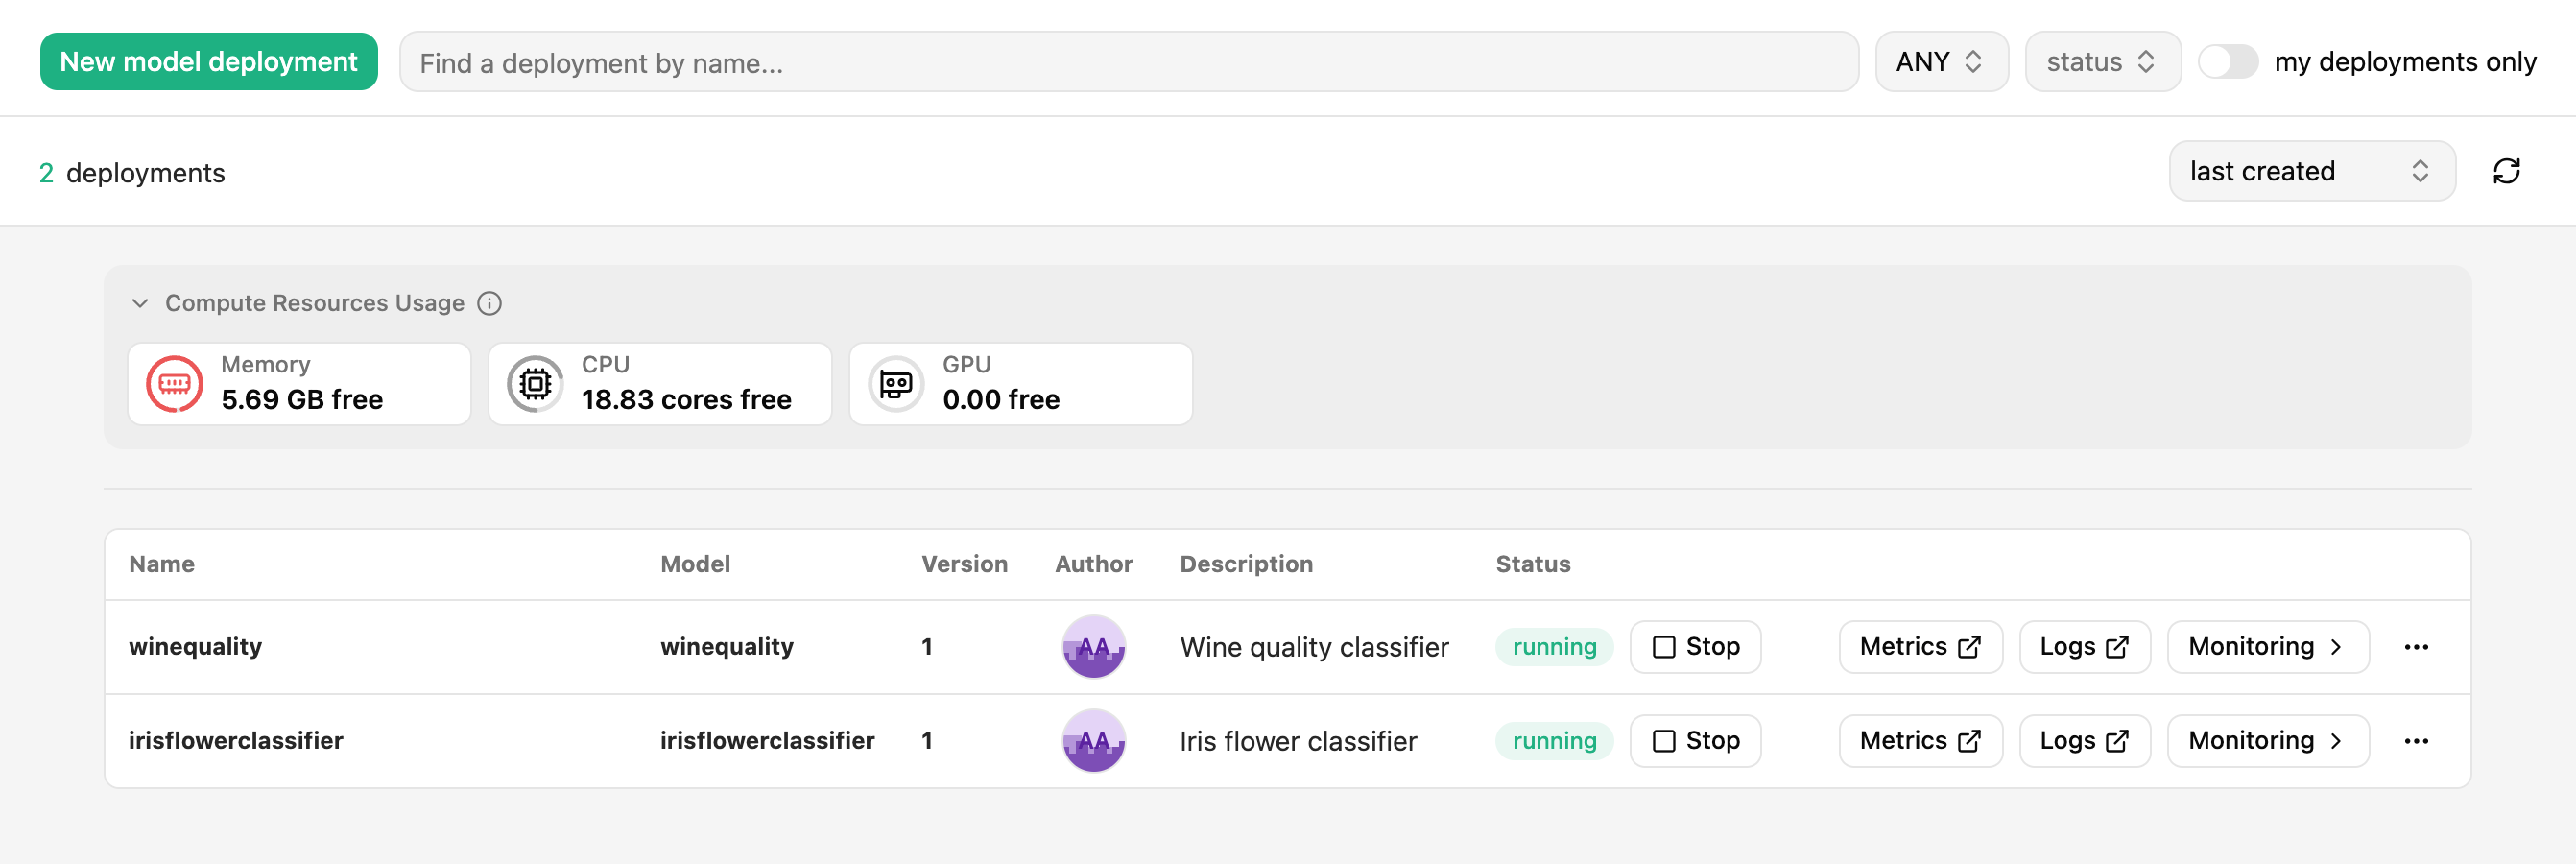The image size is (2576, 864).
Task: Focus the Find a deployment search field
Action: point(1128,62)
